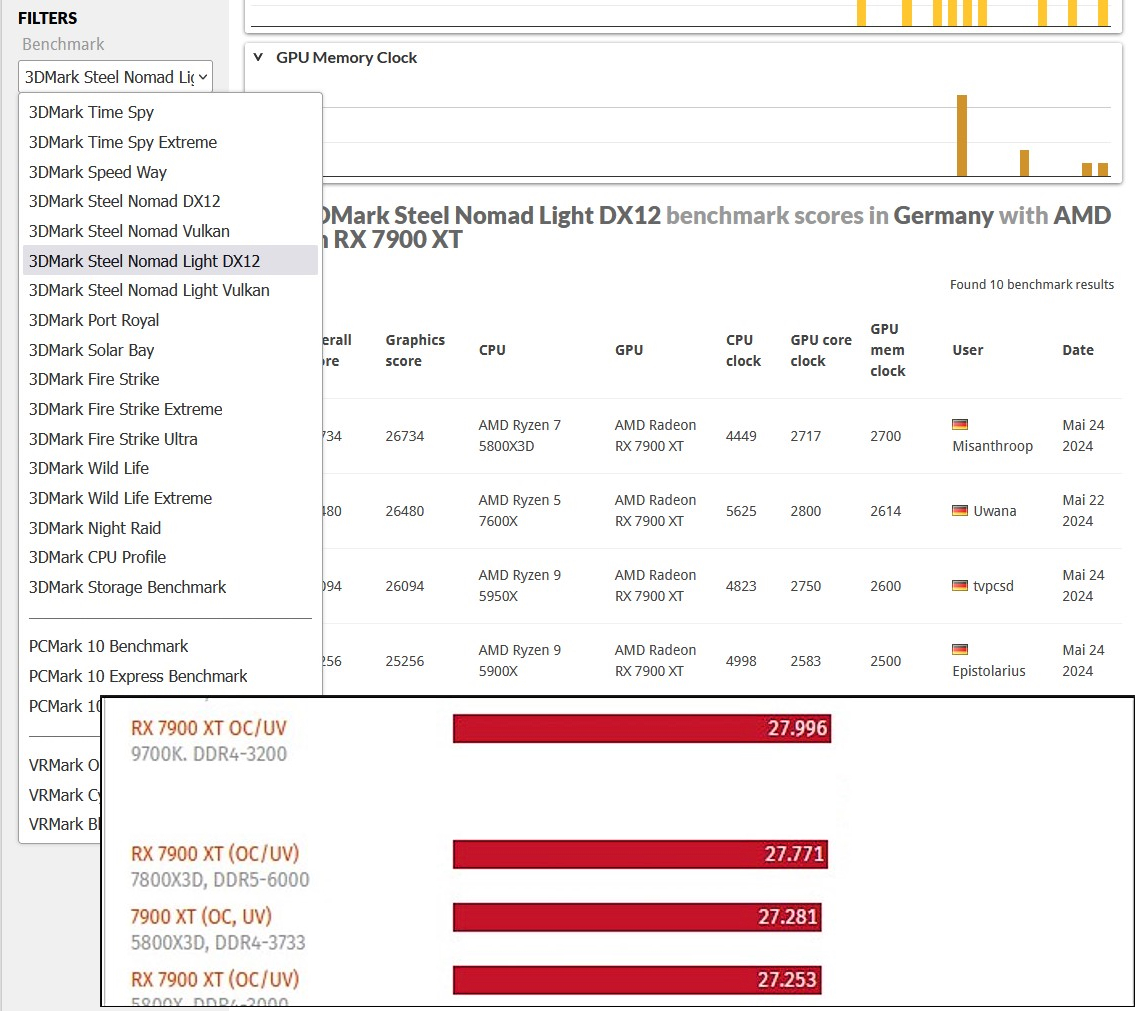Choose 3DMark Speed Way from list

click(98, 172)
